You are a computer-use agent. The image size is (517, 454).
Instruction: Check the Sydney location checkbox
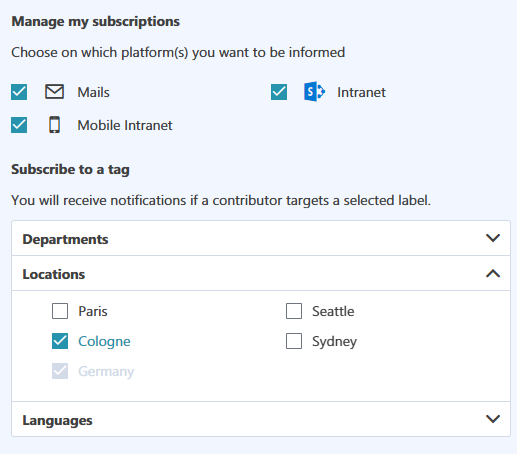[x=294, y=341]
